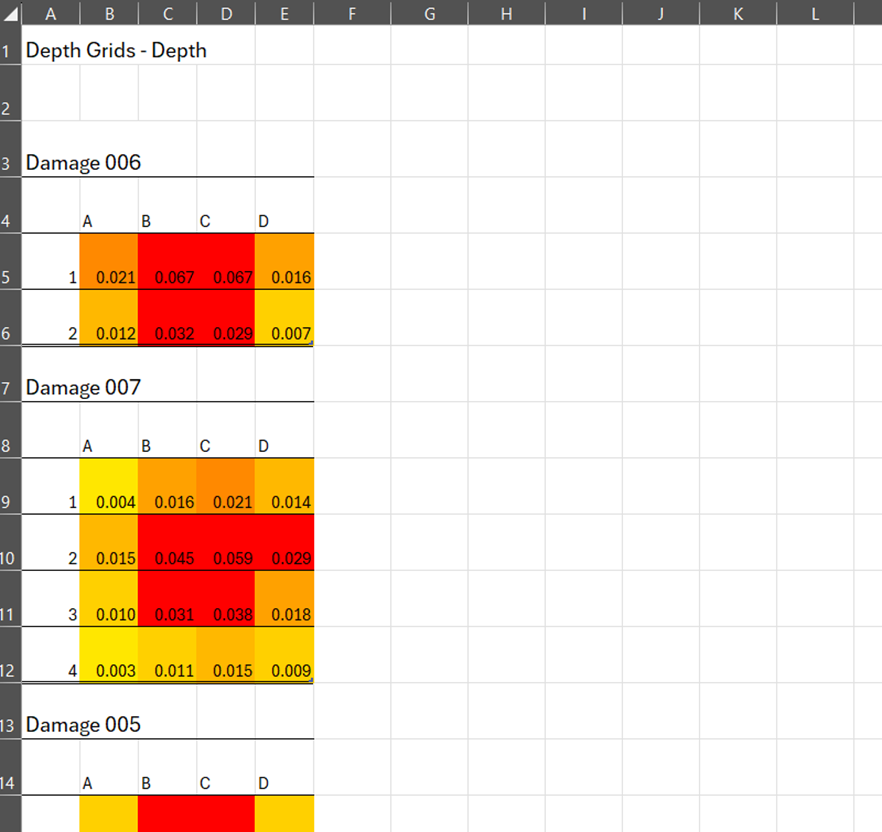
Task: Select column E header
Action: coord(285,12)
